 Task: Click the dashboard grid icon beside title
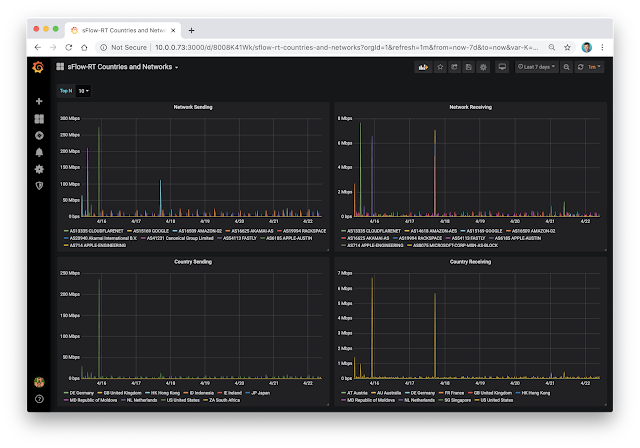pyautogui.click(x=60, y=67)
